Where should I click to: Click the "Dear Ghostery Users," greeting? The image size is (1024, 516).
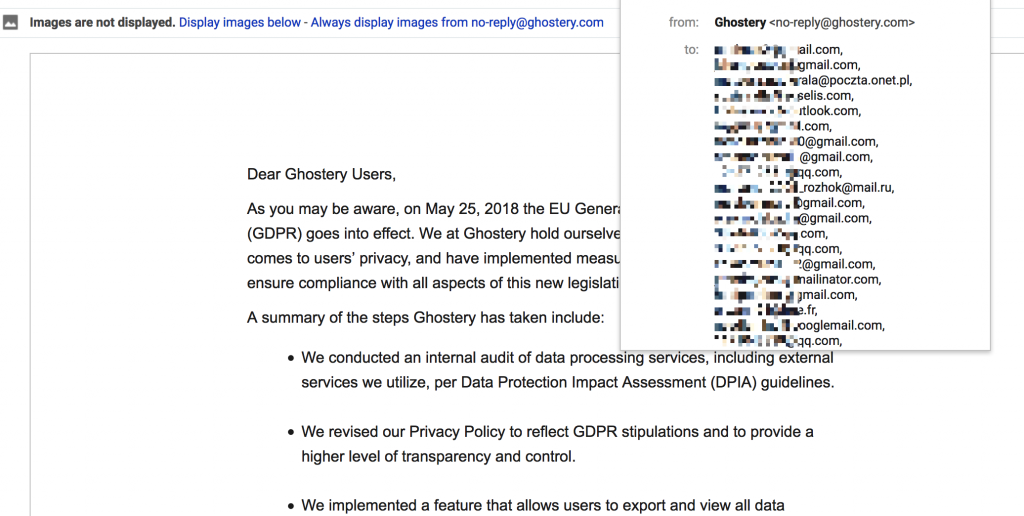(x=321, y=175)
